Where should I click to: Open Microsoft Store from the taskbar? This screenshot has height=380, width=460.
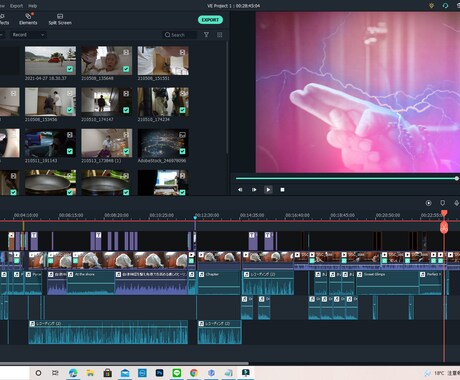(107, 373)
